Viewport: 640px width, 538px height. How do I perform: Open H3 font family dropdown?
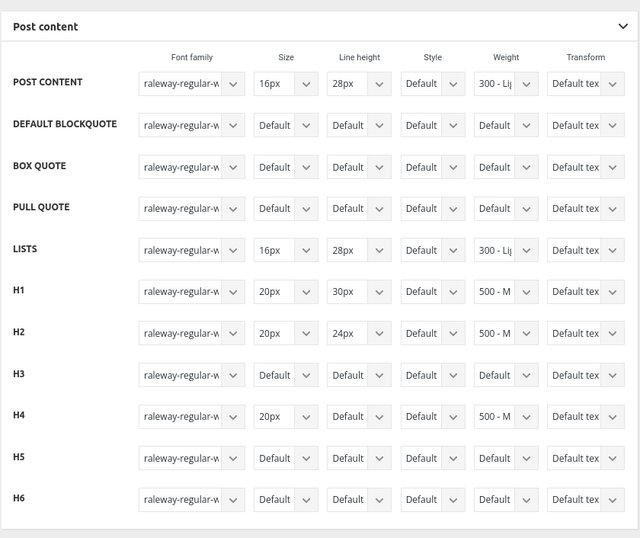coord(192,375)
